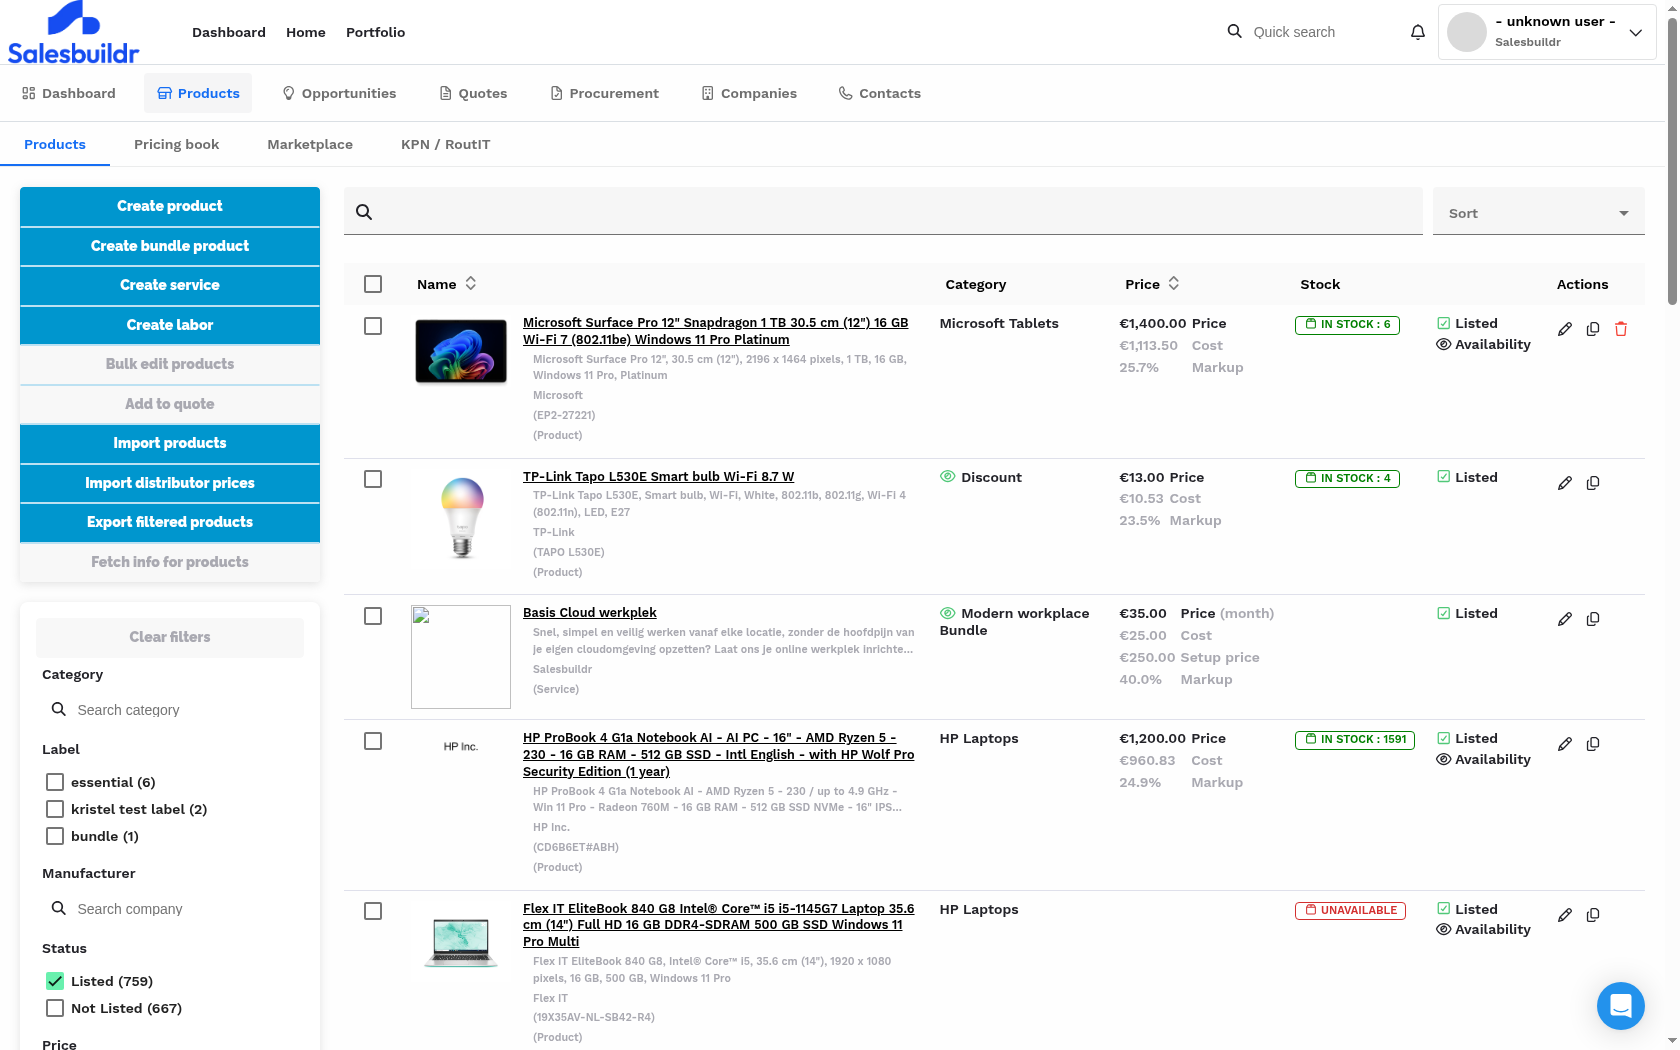This screenshot has height=1050, width=1680.
Task: Click the user avatar circle
Action: click(x=1466, y=32)
